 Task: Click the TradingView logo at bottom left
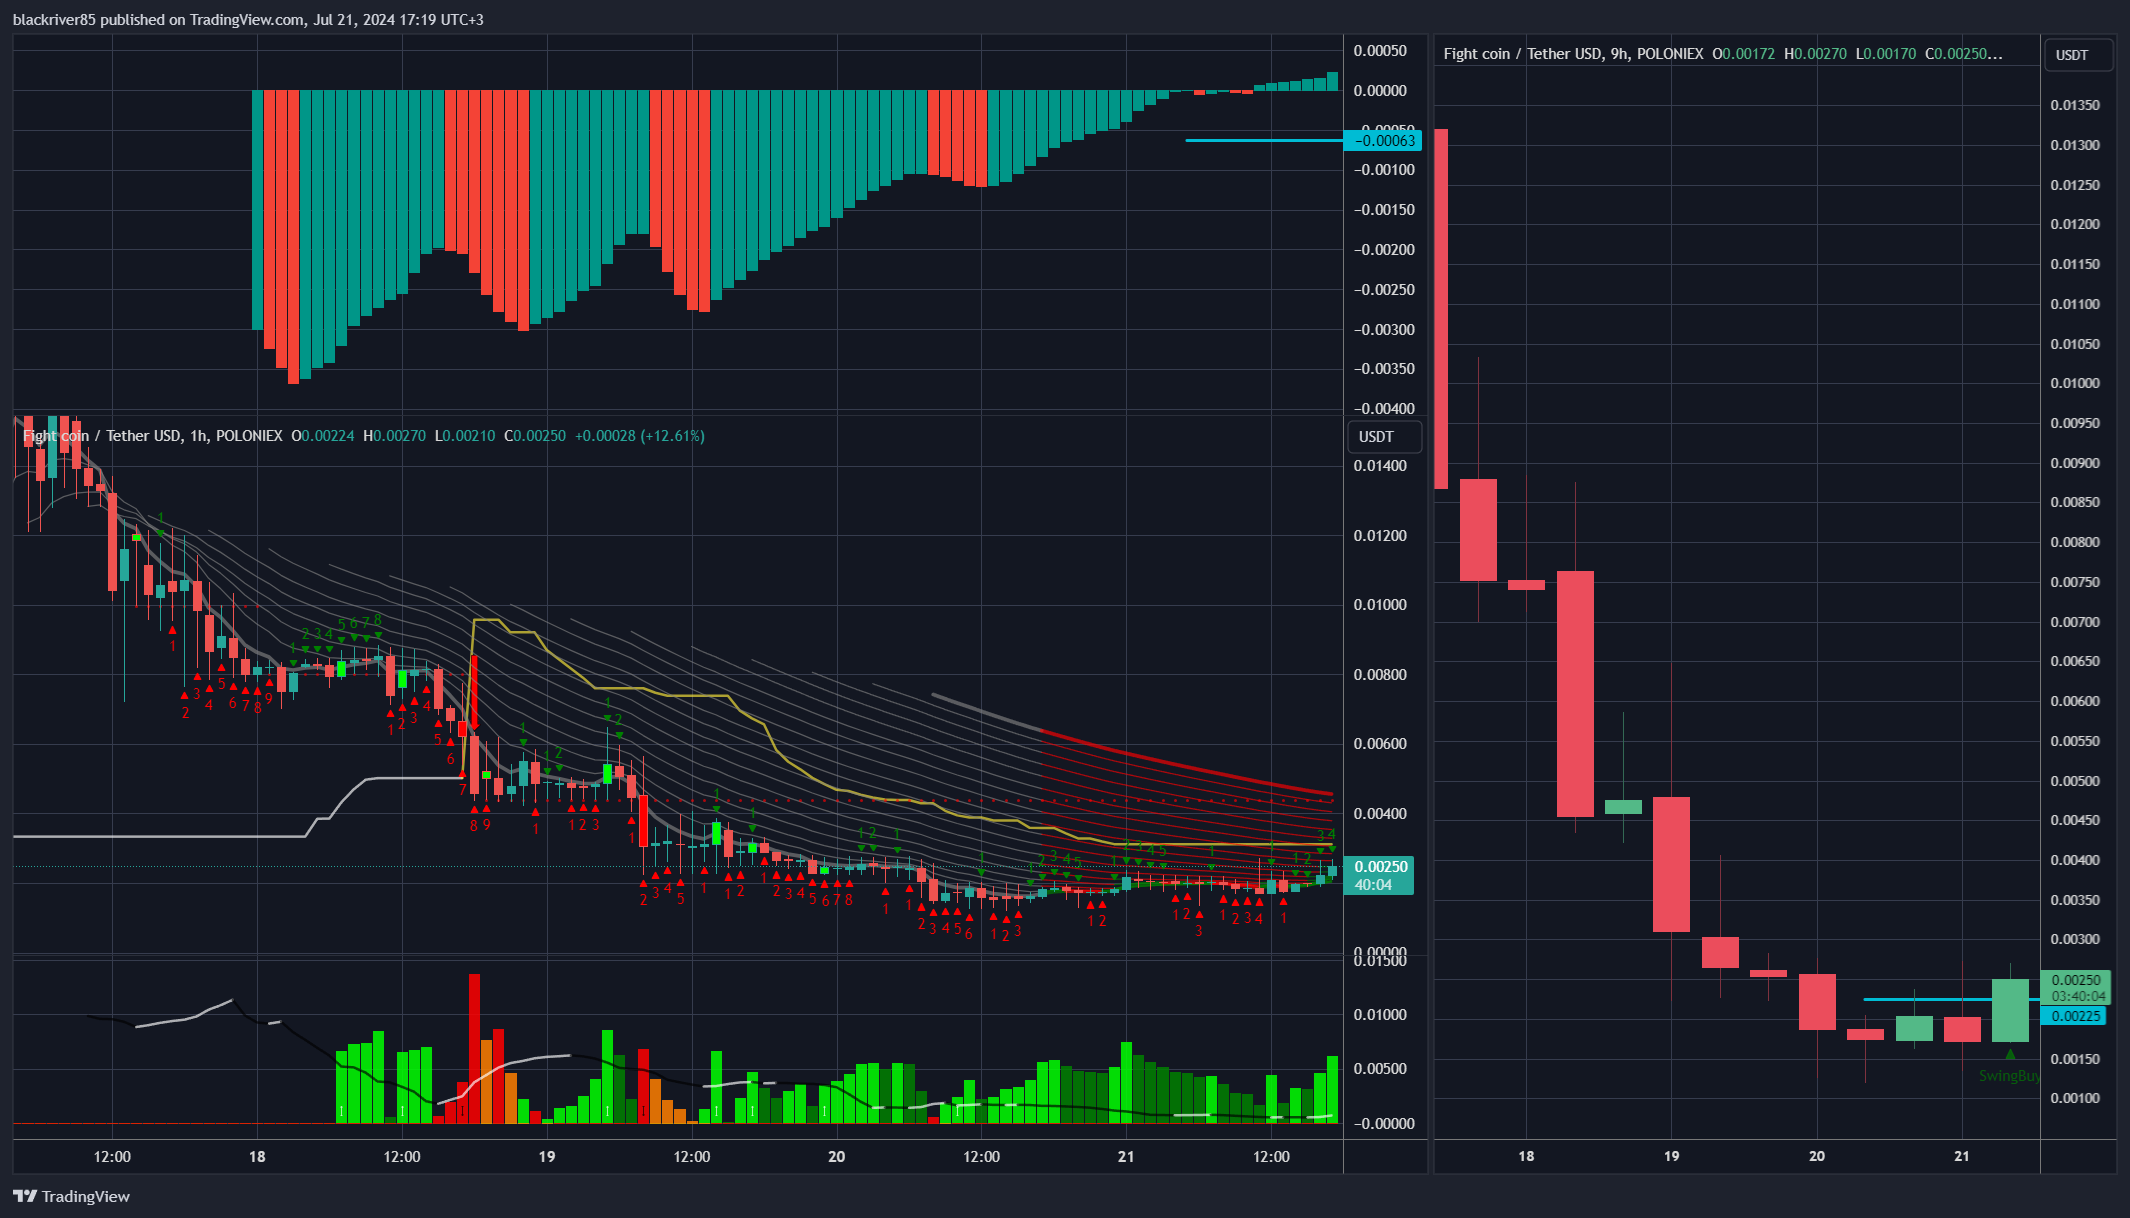(x=71, y=1196)
